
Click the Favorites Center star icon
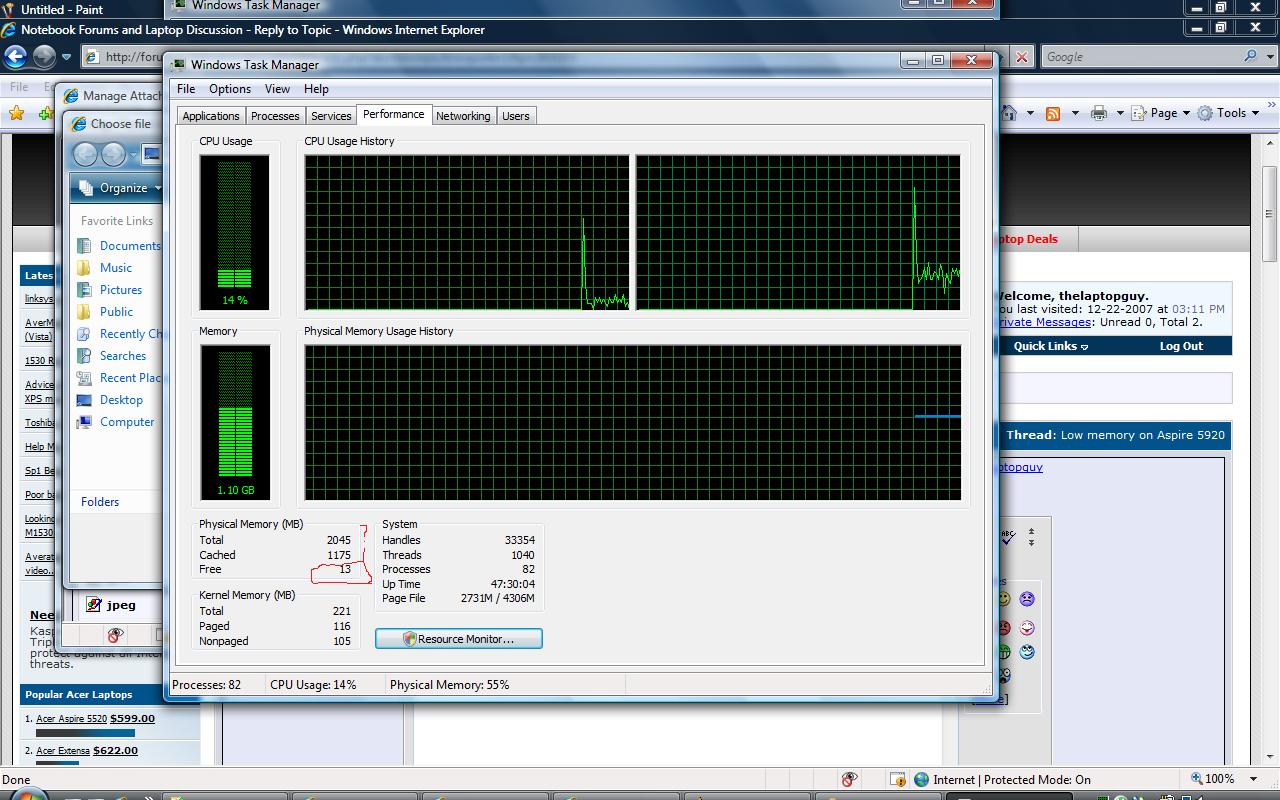click(x=16, y=113)
